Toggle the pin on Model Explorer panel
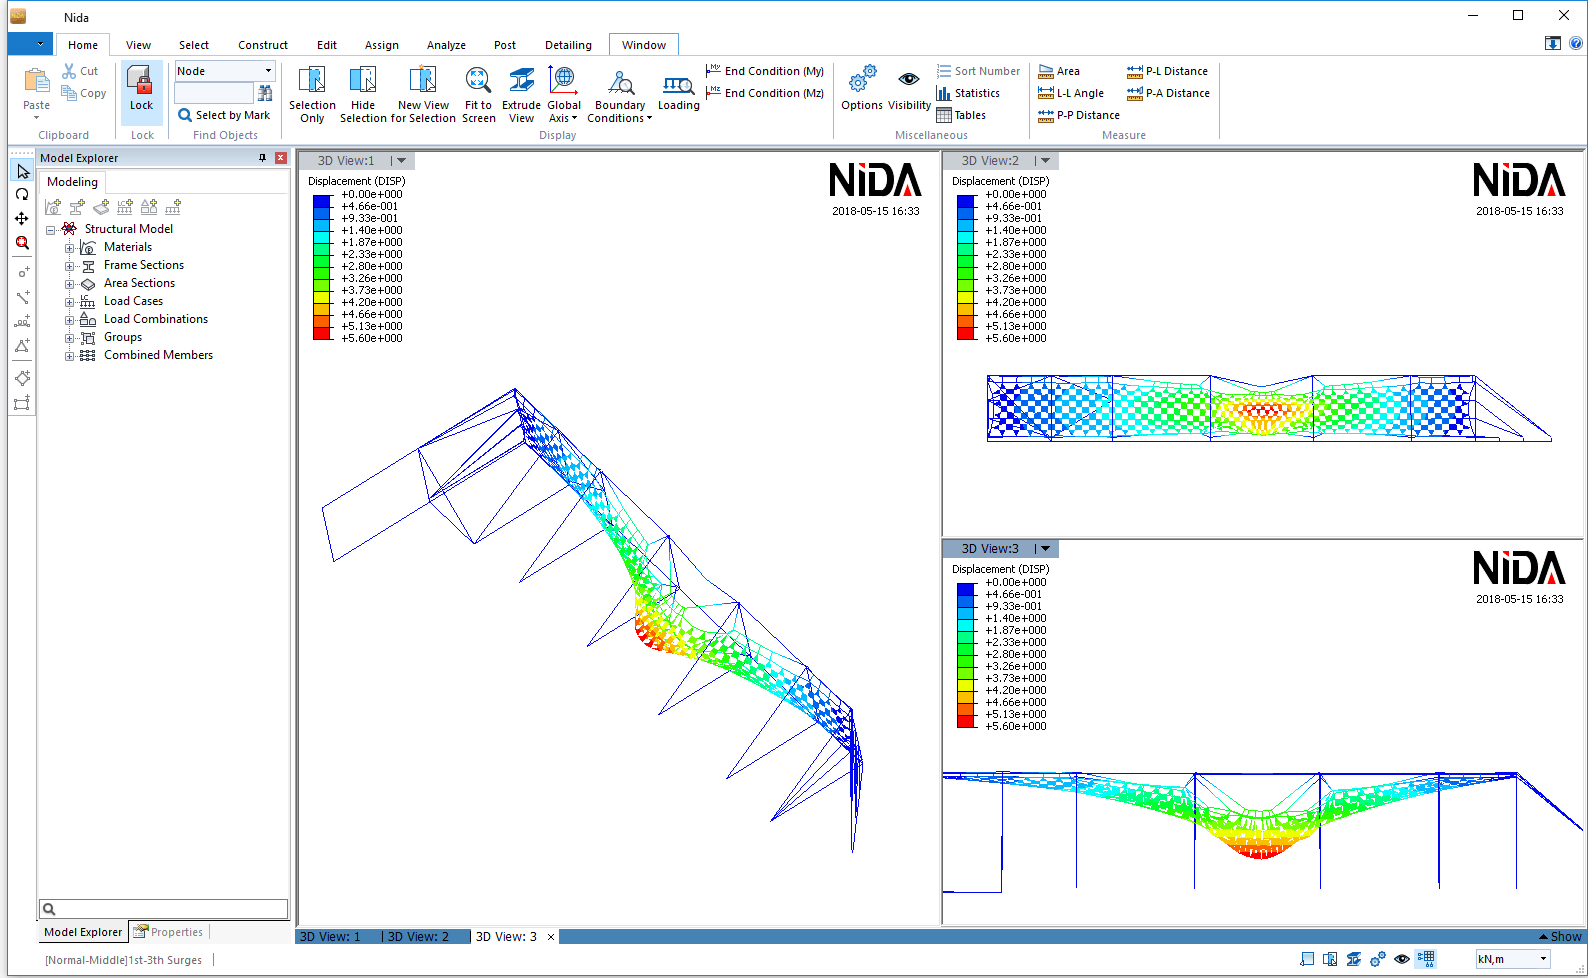Screen dimensions: 1588x978 pos(263,158)
